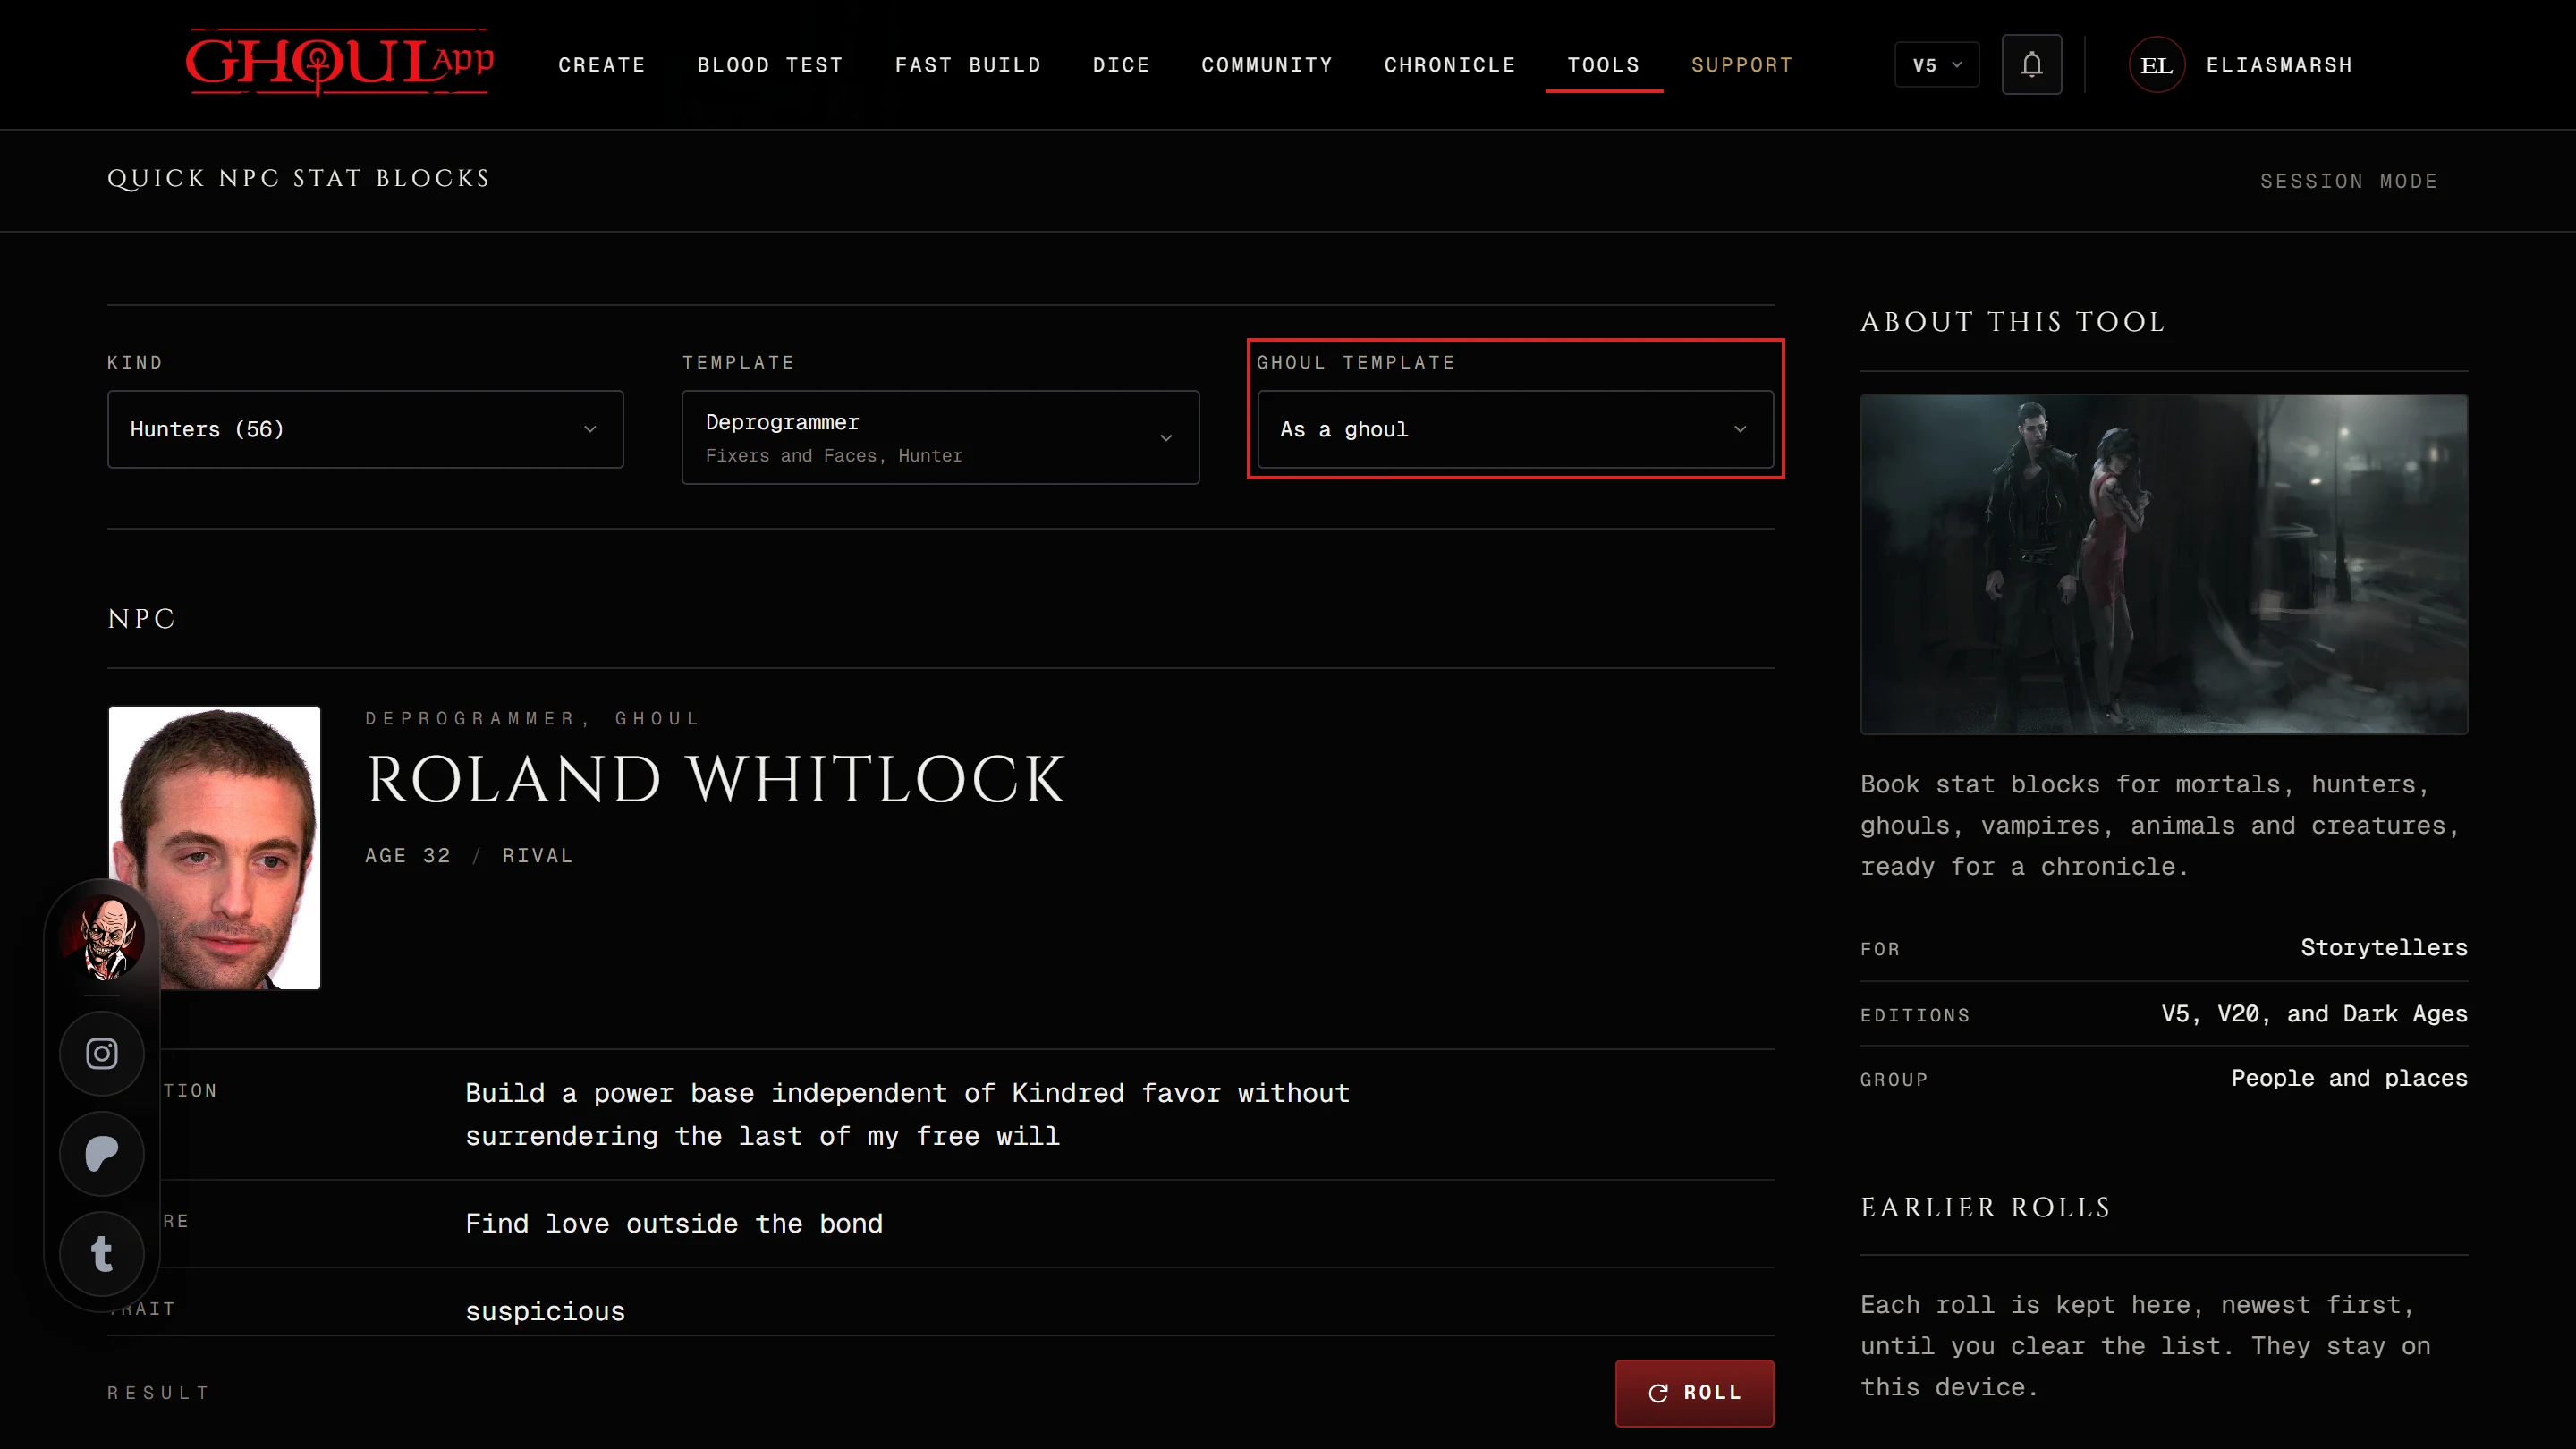Select the Tools tab
Image resolution: width=2576 pixels, height=1449 pixels.
(1604, 65)
